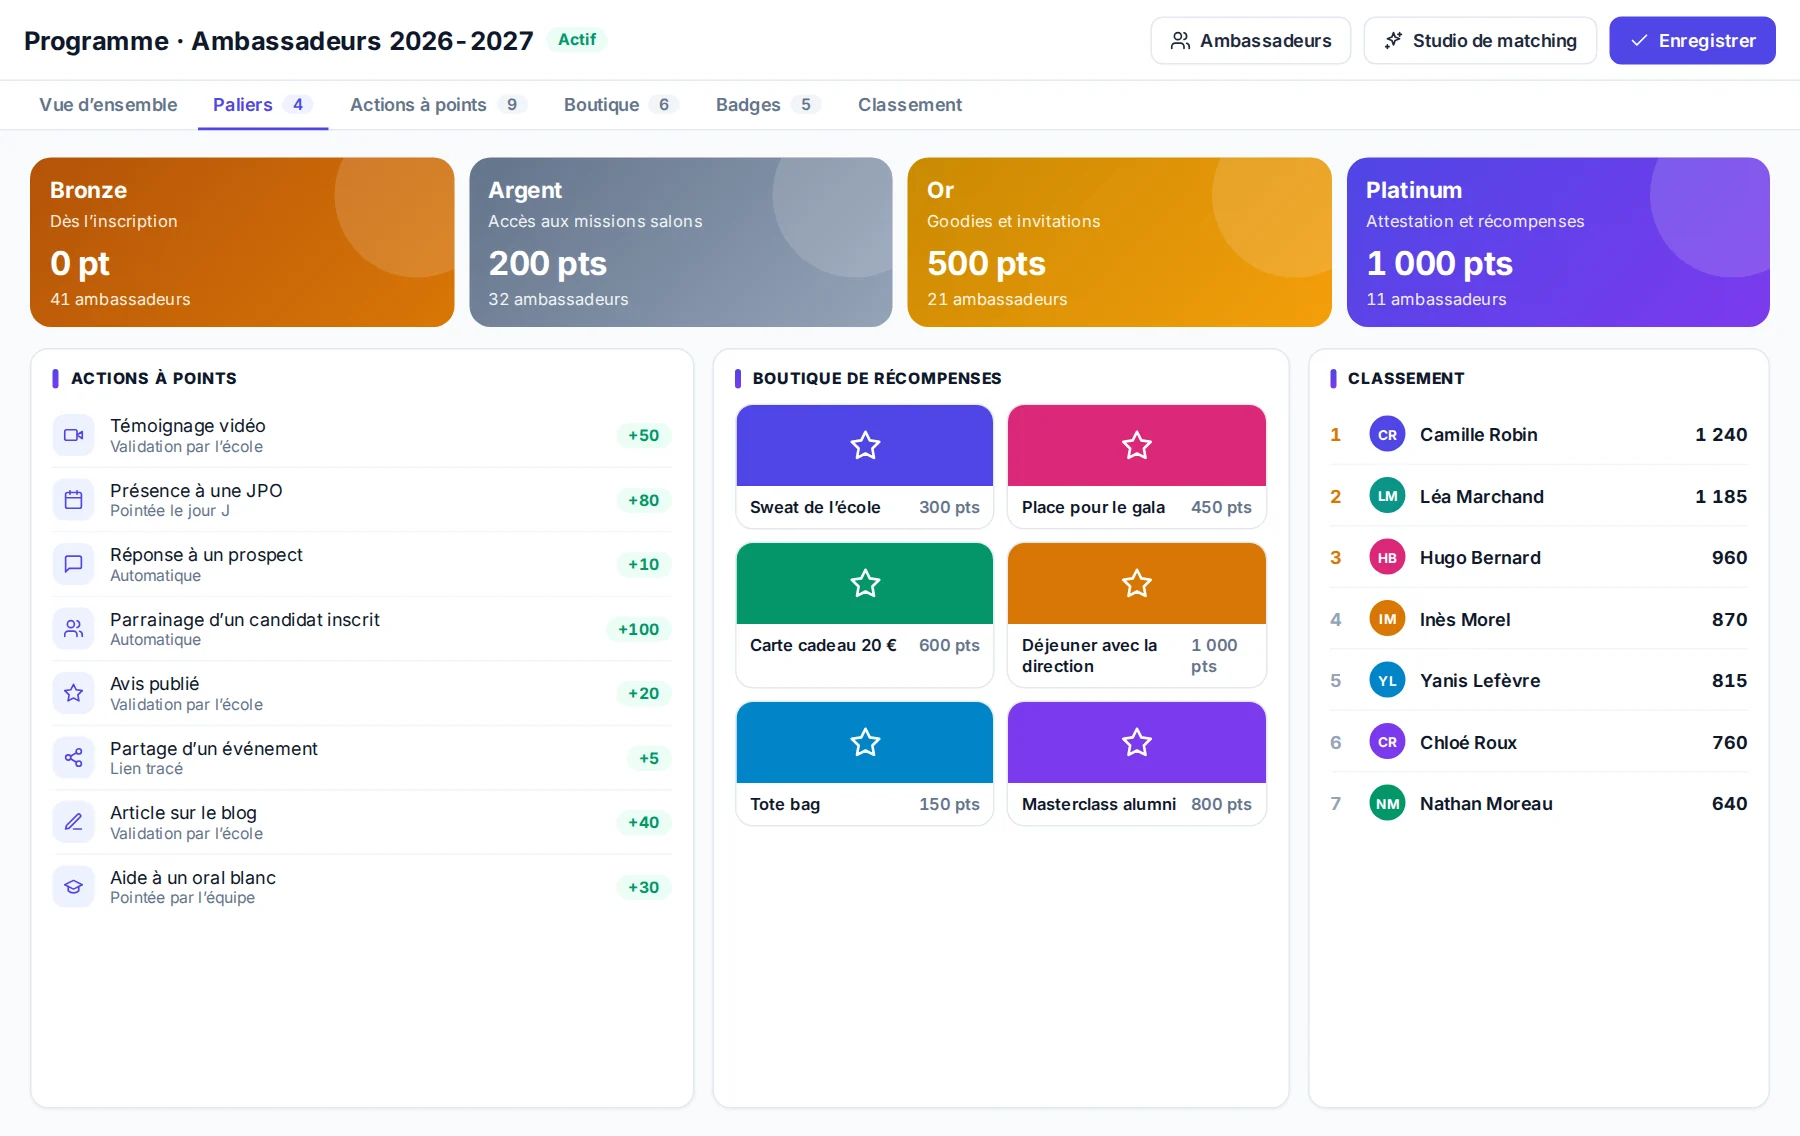
Task: Select the Classement tab
Action: pos(910,105)
